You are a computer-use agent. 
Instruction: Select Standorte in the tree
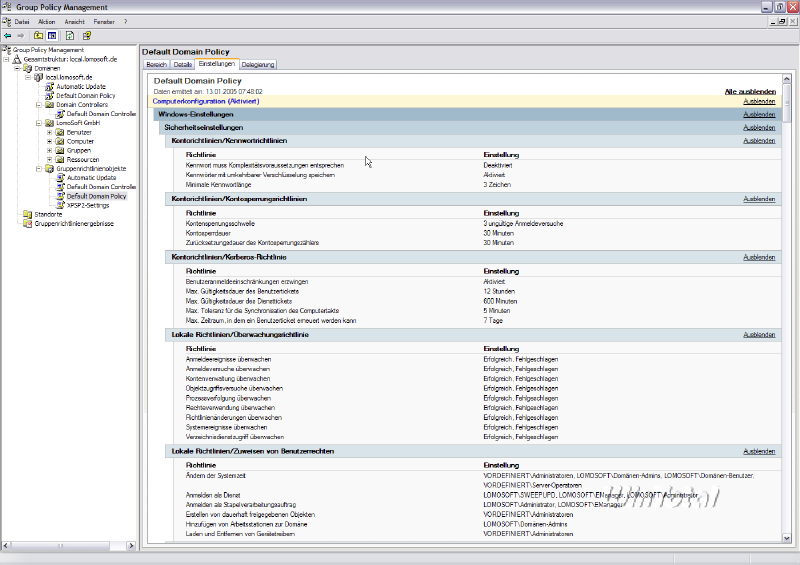coord(48,214)
